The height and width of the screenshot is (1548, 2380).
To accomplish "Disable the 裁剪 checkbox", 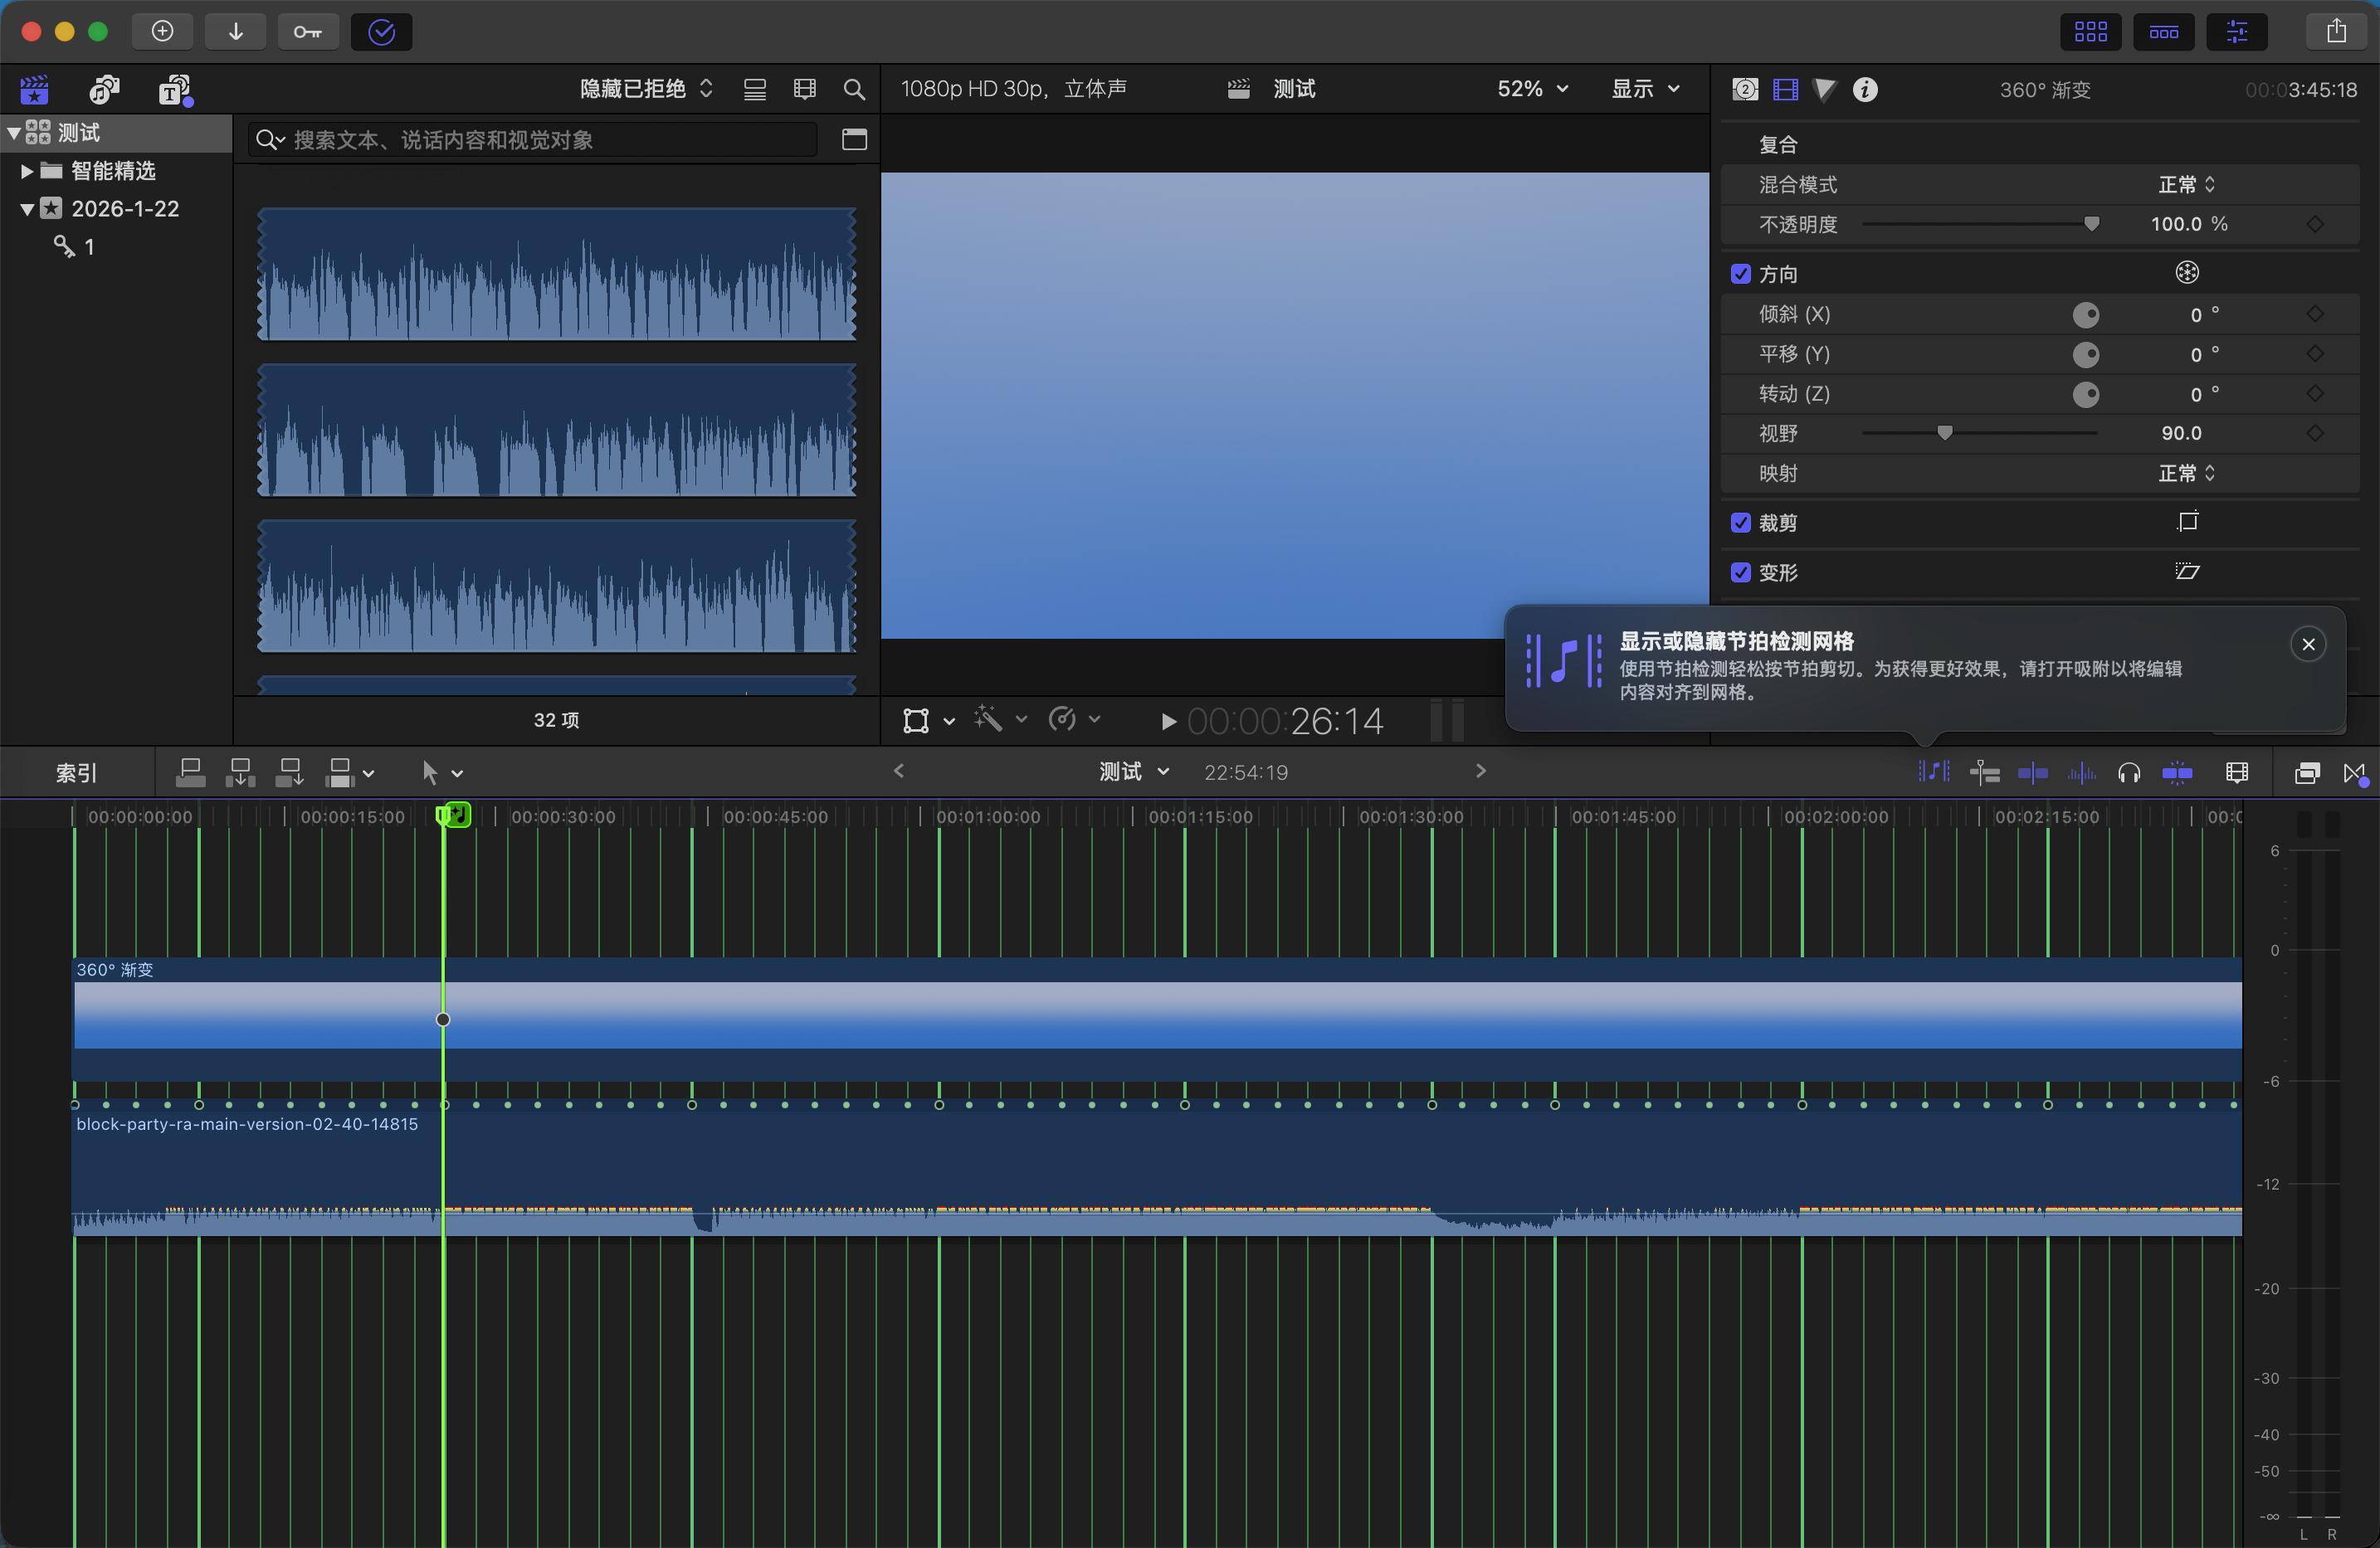I will point(1741,523).
